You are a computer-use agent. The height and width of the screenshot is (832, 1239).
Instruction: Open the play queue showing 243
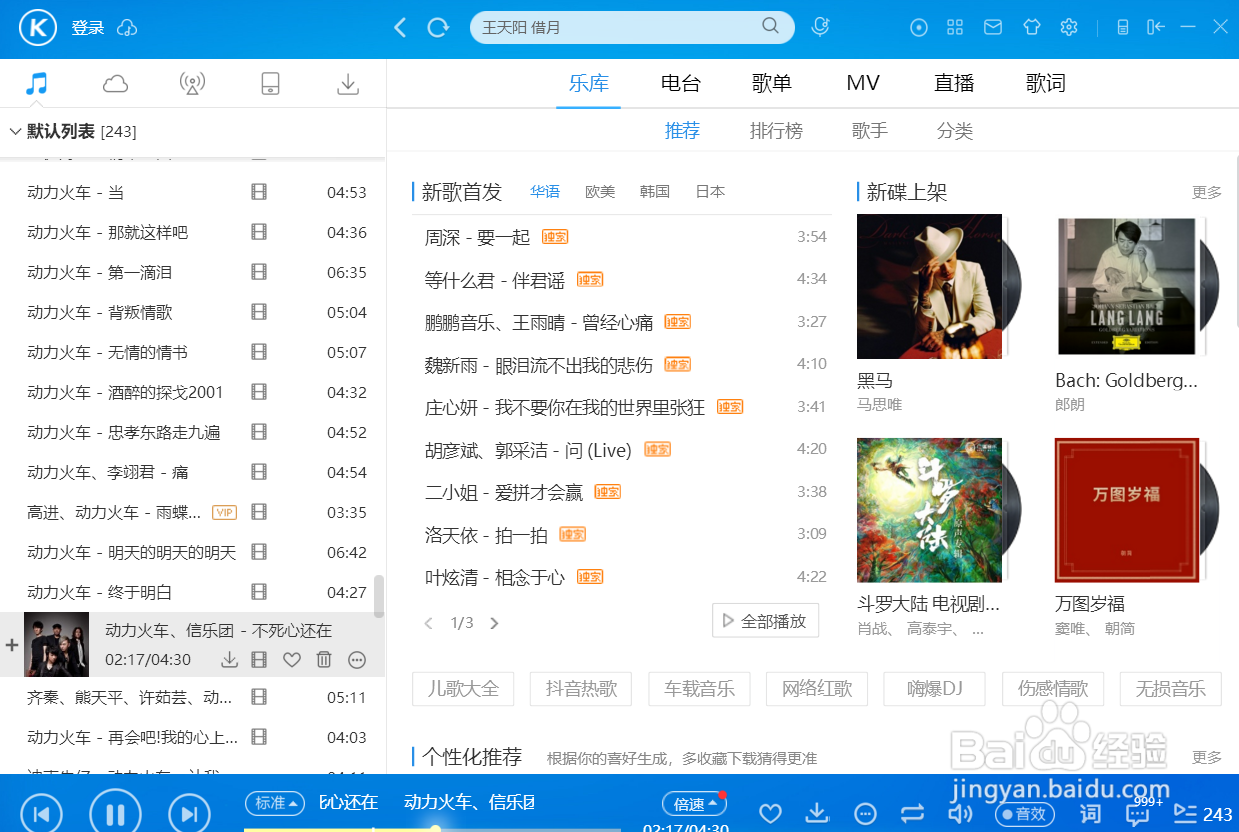click(1202, 814)
